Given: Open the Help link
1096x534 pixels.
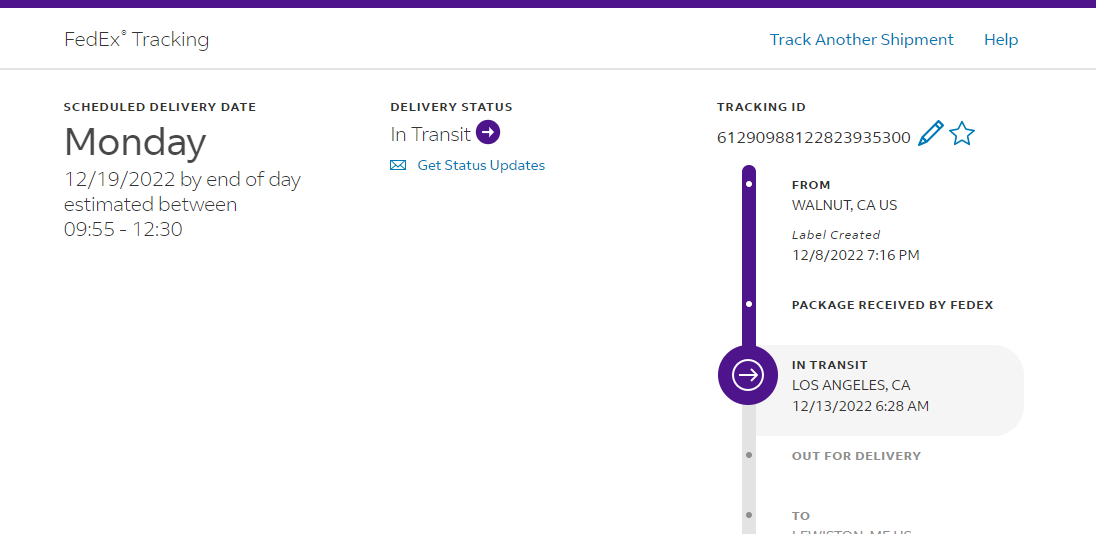Looking at the screenshot, I should (x=1000, y=40).
